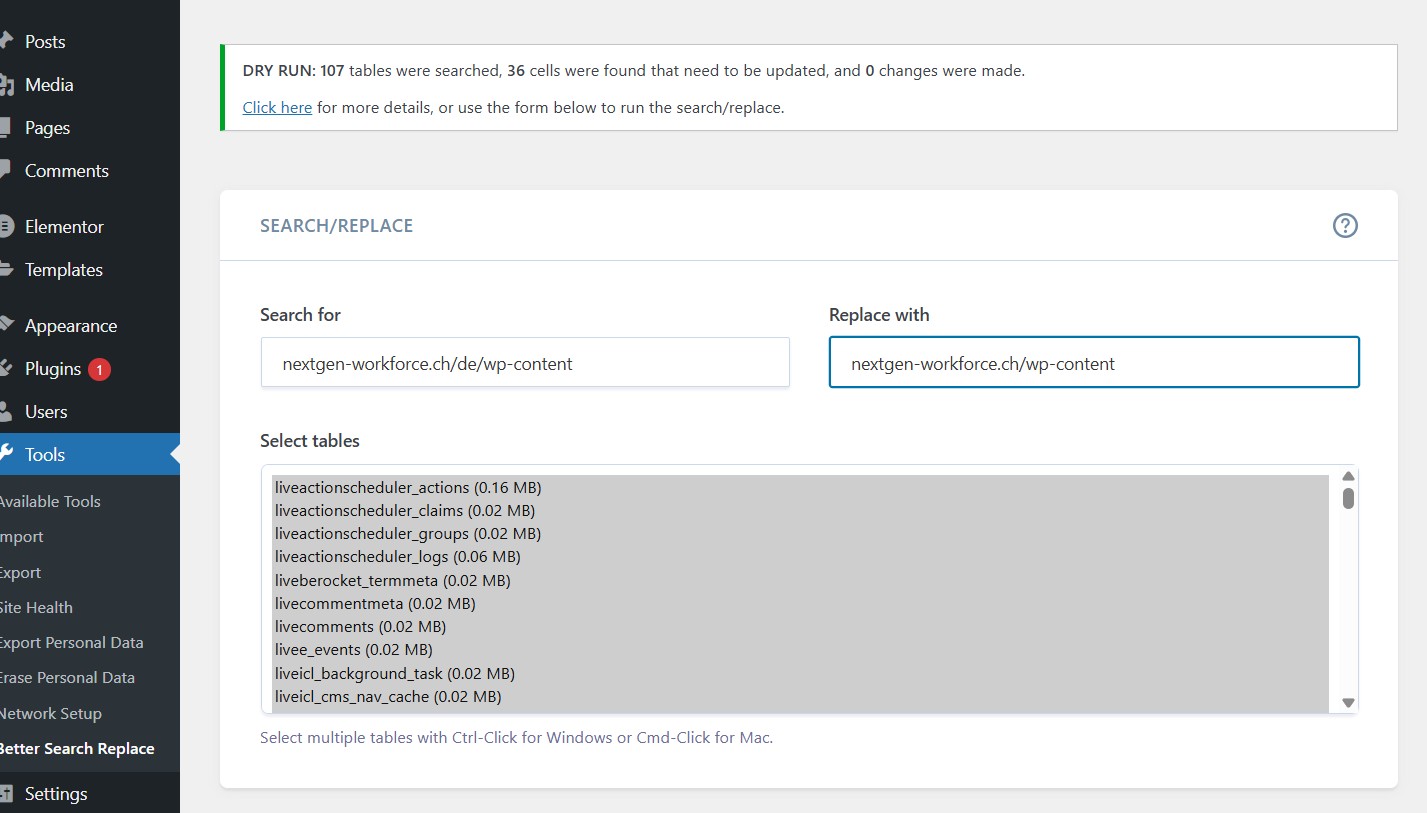Open the Site Health submenu item
Viewport: 1427px width, 813px height.
(x=36, y=608)
